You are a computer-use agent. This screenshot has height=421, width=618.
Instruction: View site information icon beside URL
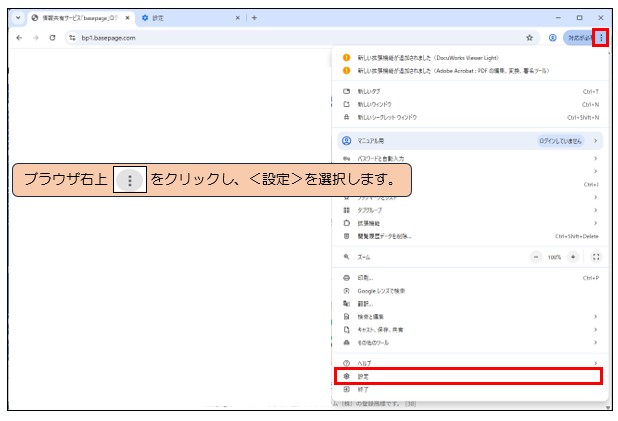click(x=72, y=38)
